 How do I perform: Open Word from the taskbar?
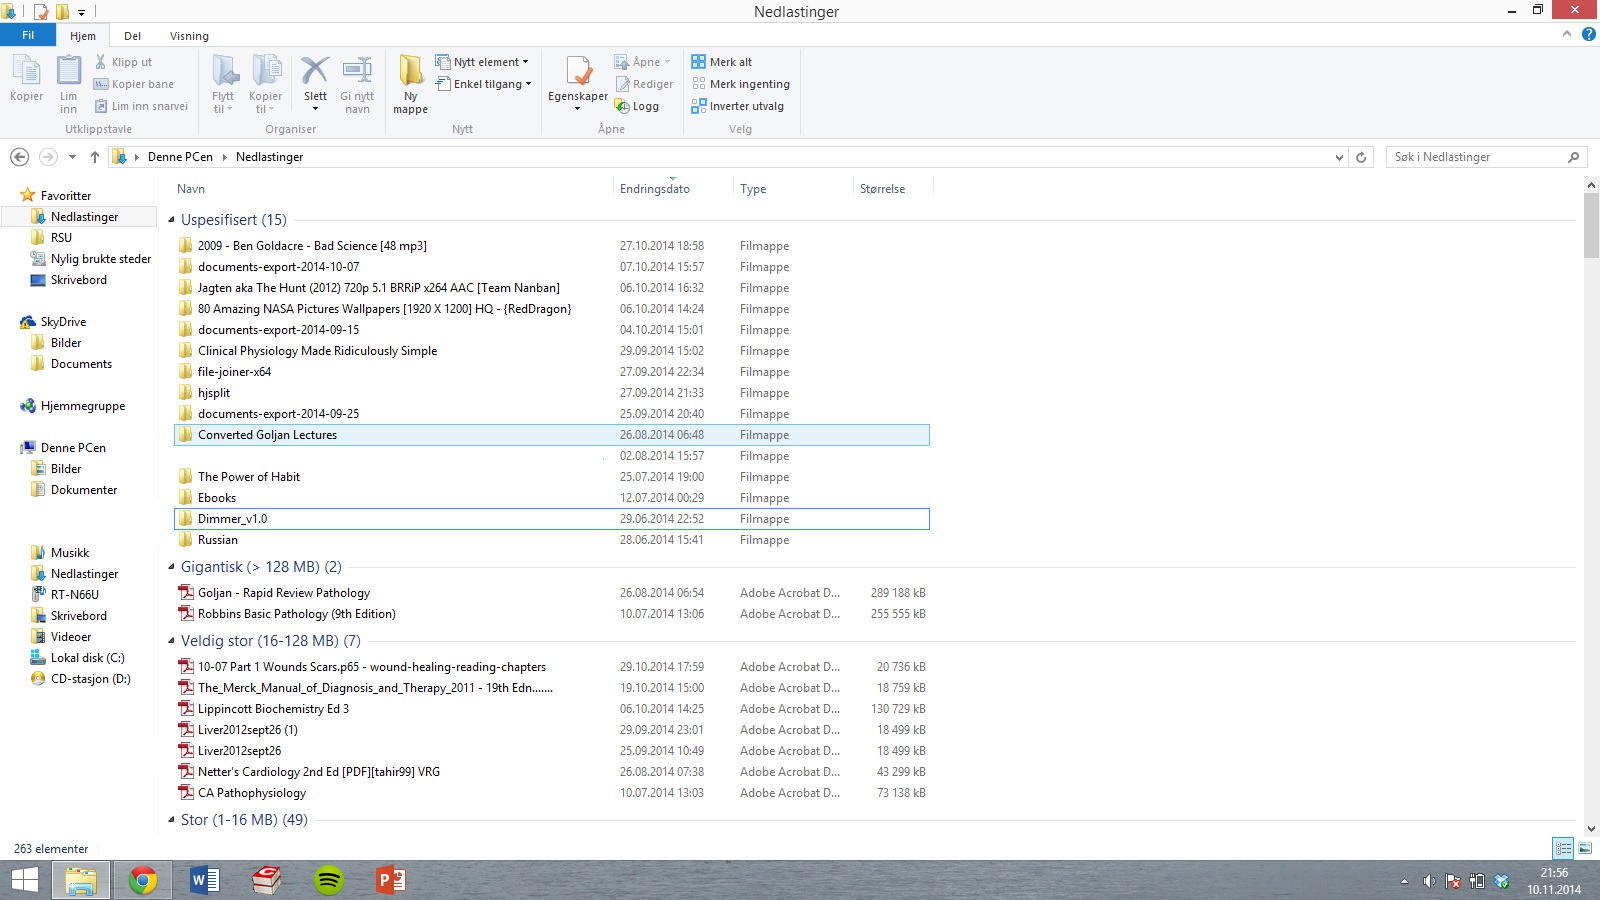point(205,880)
